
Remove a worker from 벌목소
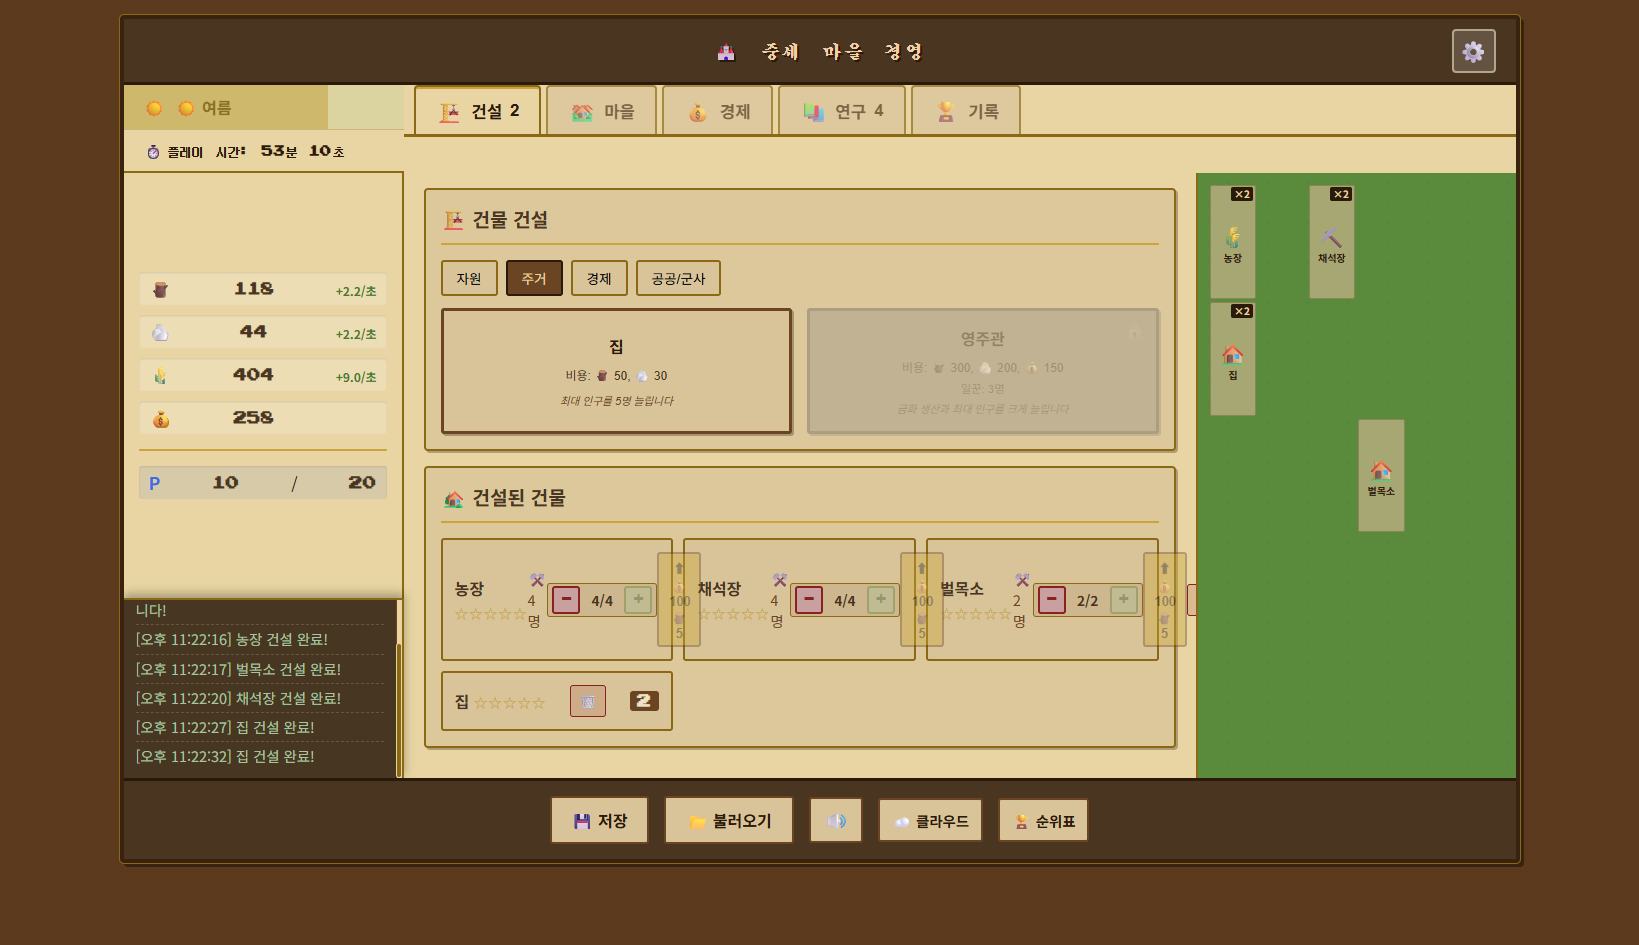(1051, 600)
